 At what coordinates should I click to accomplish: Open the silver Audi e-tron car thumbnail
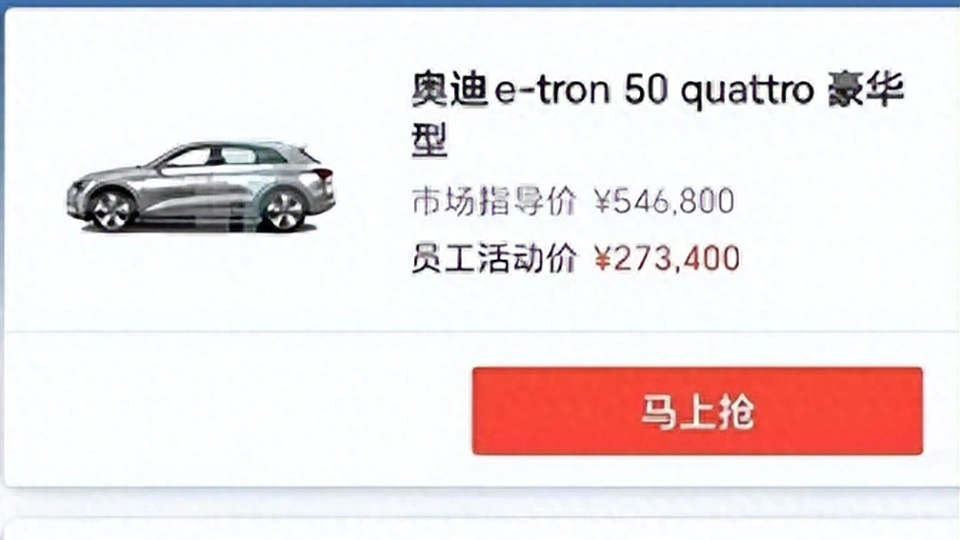(201, 187)
